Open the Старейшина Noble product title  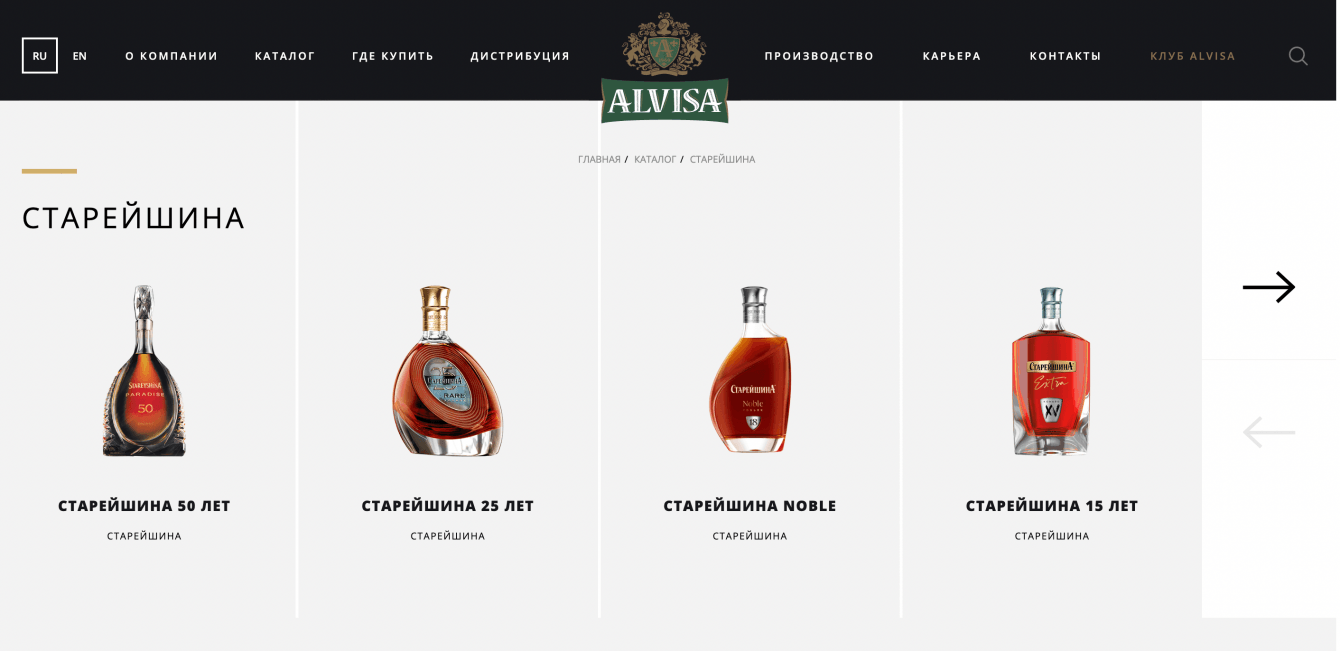tap(750, 506)
